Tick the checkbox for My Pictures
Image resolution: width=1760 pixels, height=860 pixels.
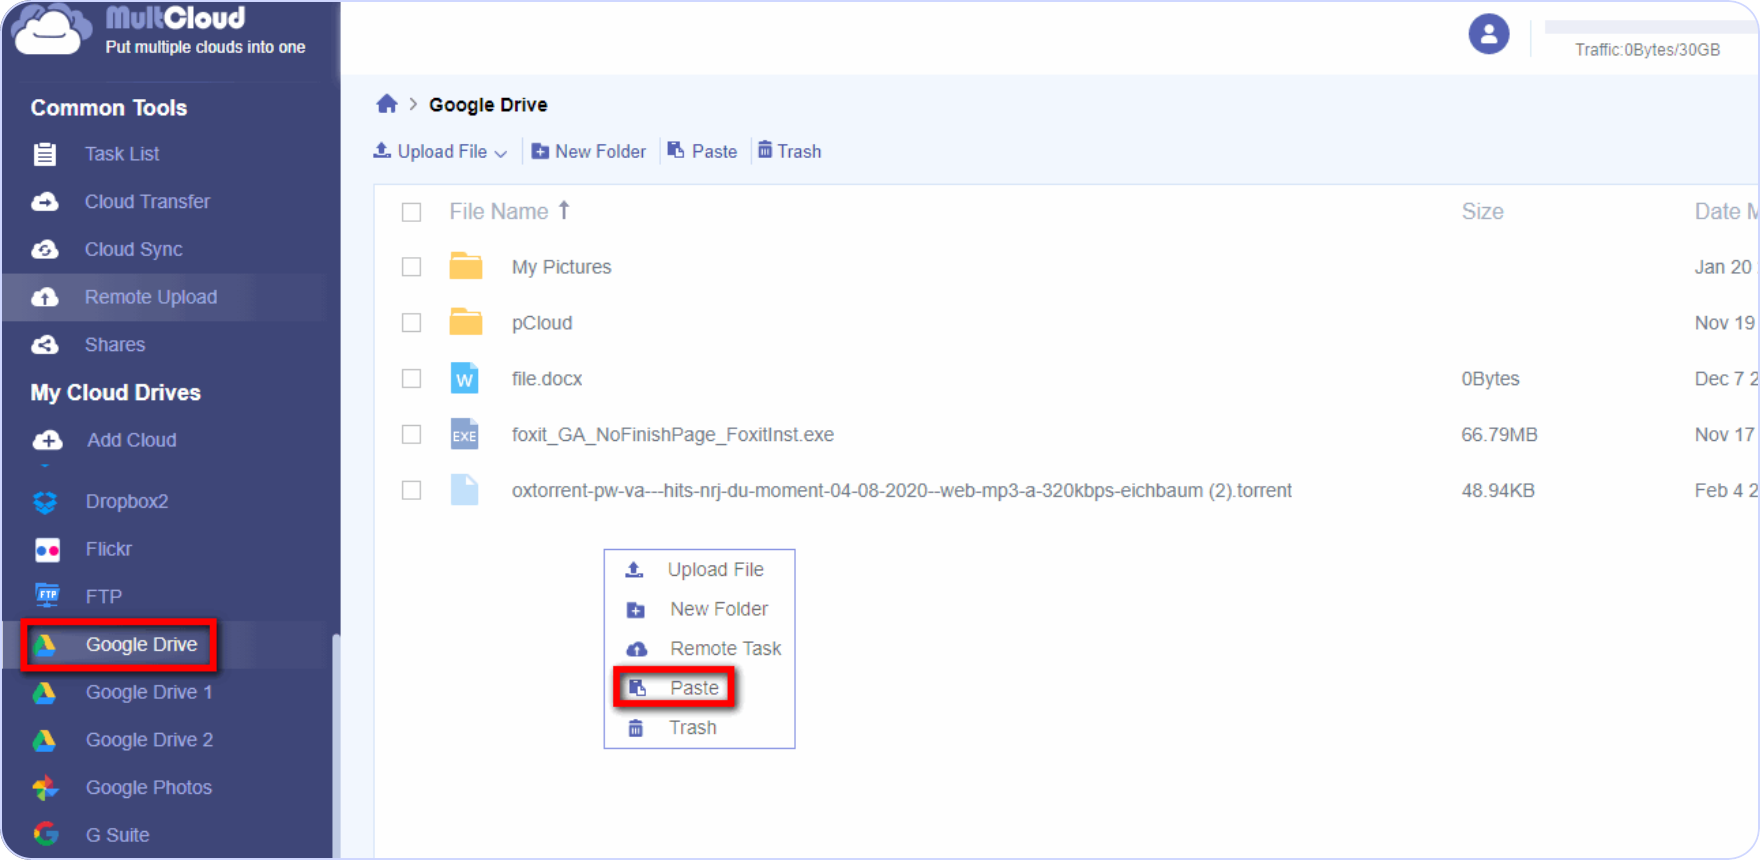coord(411,267)
